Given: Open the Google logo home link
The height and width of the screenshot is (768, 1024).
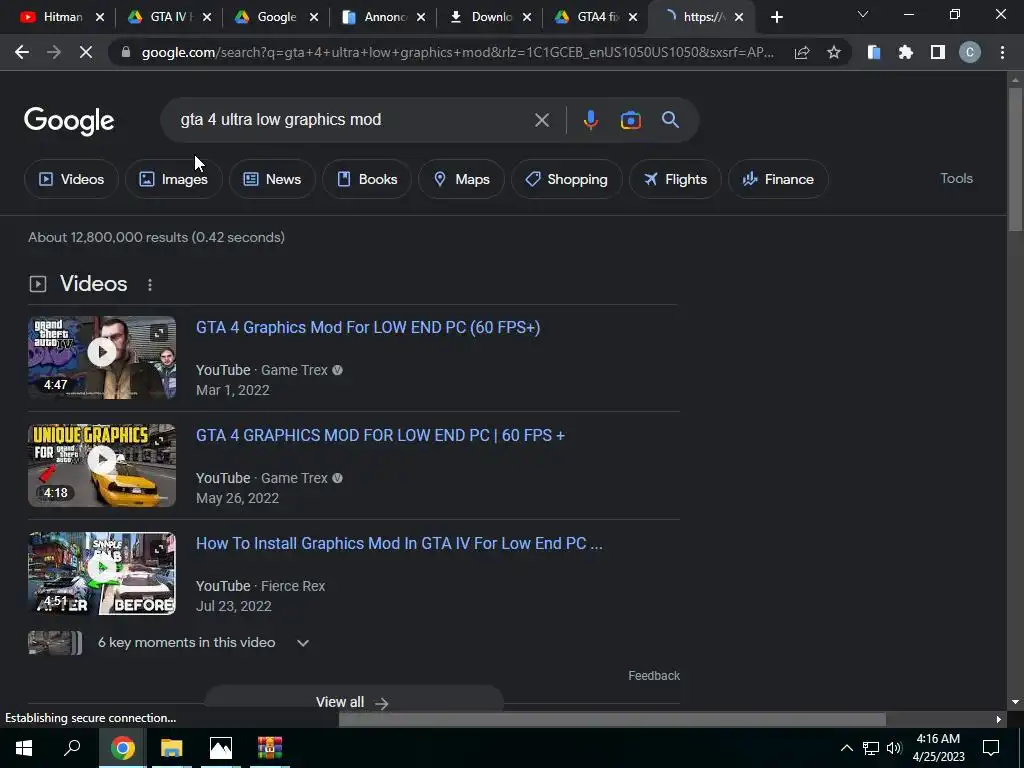Looking at the screenshot, I should point(69,121).
